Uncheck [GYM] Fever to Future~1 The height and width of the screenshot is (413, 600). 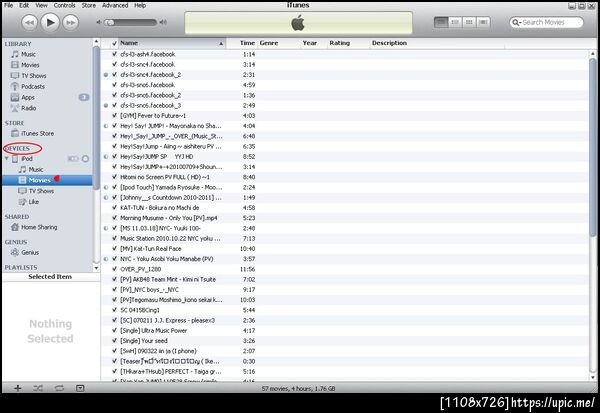pyautogui.click(x=114, y=116)
